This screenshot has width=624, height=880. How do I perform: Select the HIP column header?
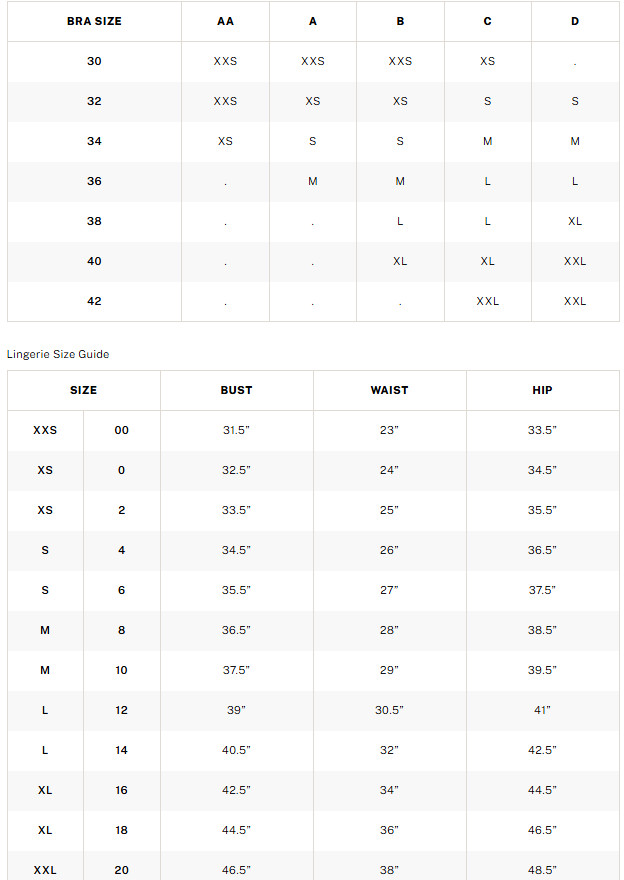click(542, 390)
